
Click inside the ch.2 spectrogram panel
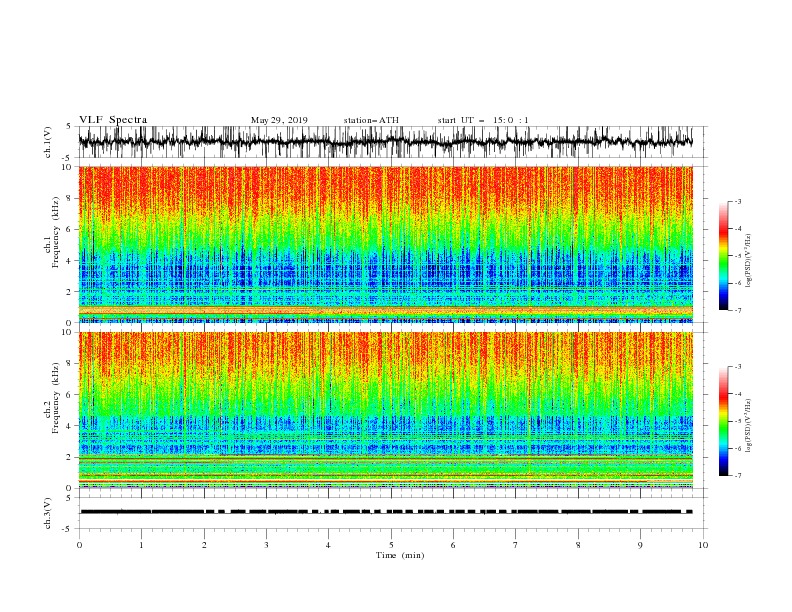pyautogui.click(x=385, y=410)
